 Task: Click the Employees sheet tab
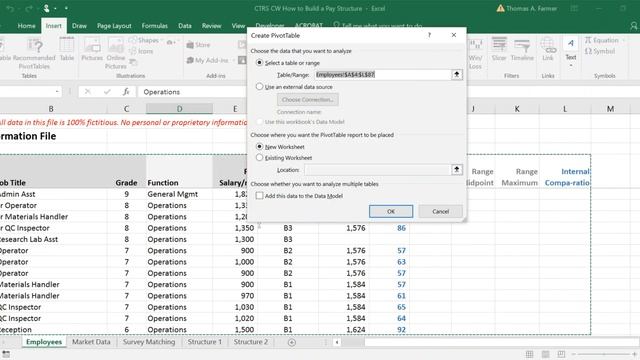44,342
